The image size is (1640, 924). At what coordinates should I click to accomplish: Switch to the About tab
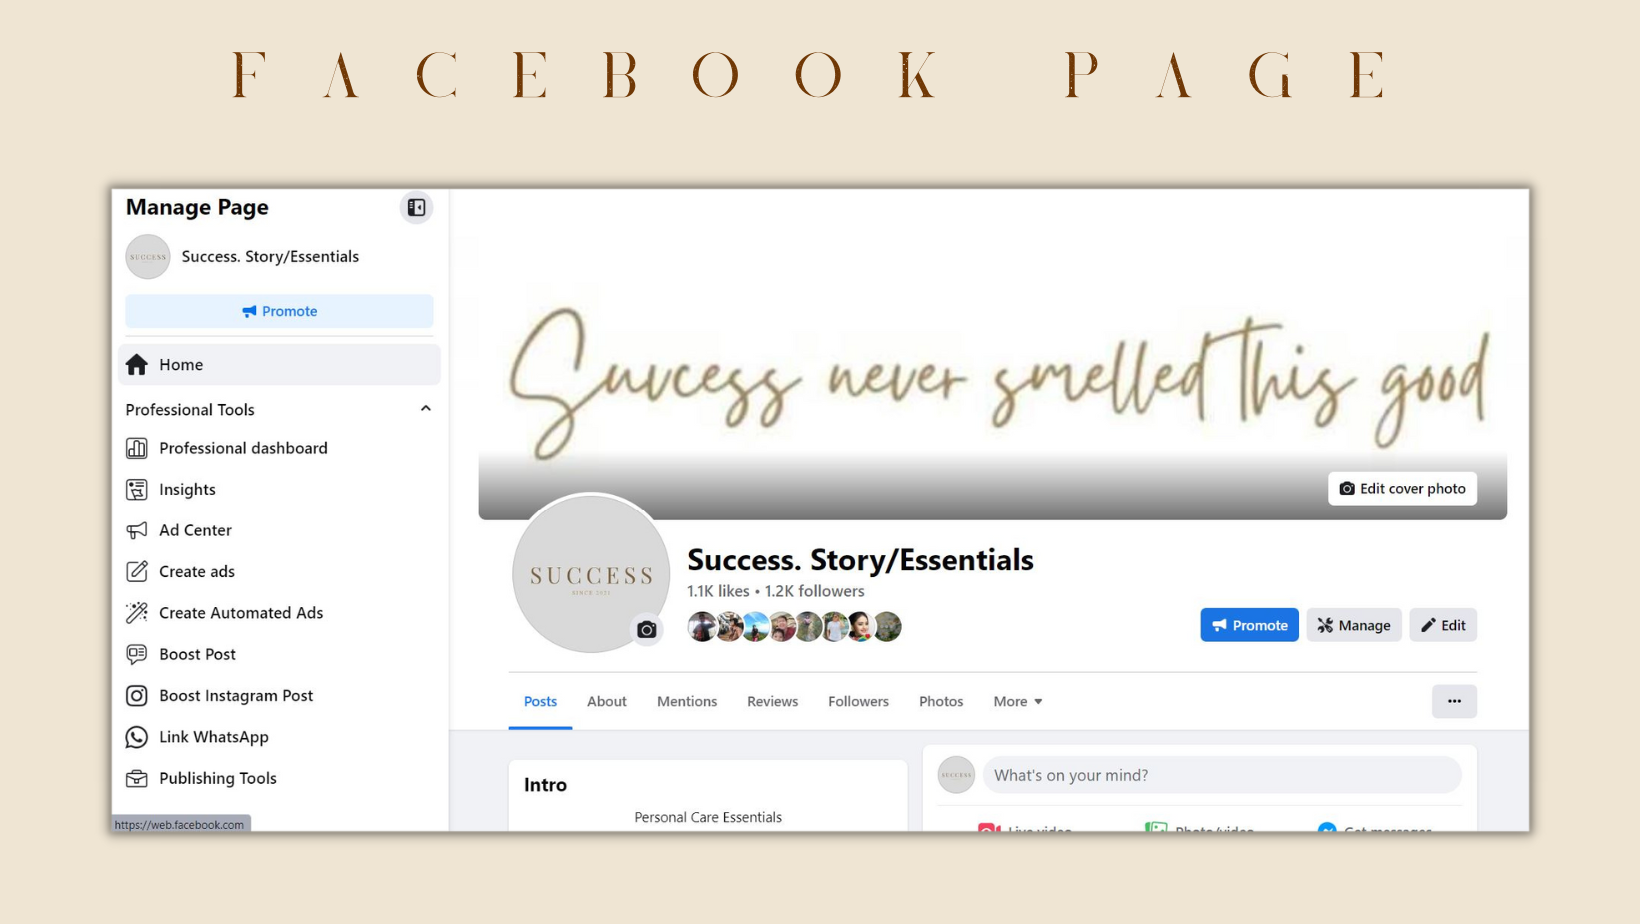click(607, 701)
